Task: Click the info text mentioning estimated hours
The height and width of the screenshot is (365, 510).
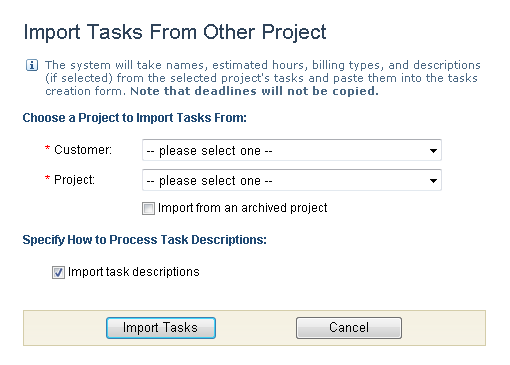Action: [x=262, y=78]
